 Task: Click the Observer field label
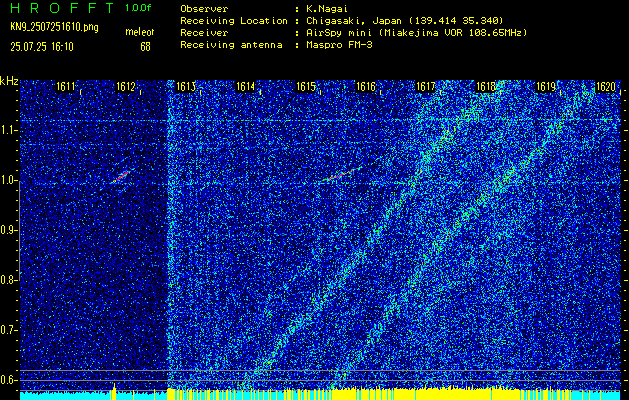tap(204, 8)
